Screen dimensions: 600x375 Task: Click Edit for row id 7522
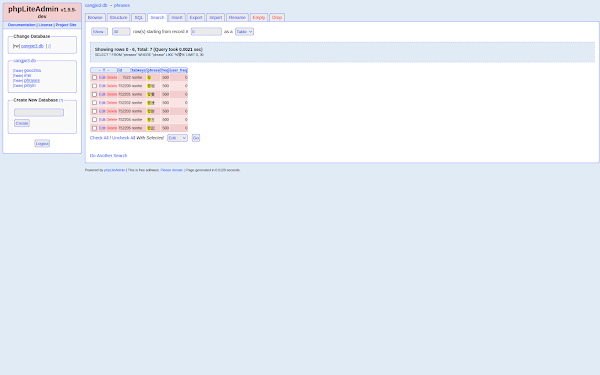[x=102, y=78]
